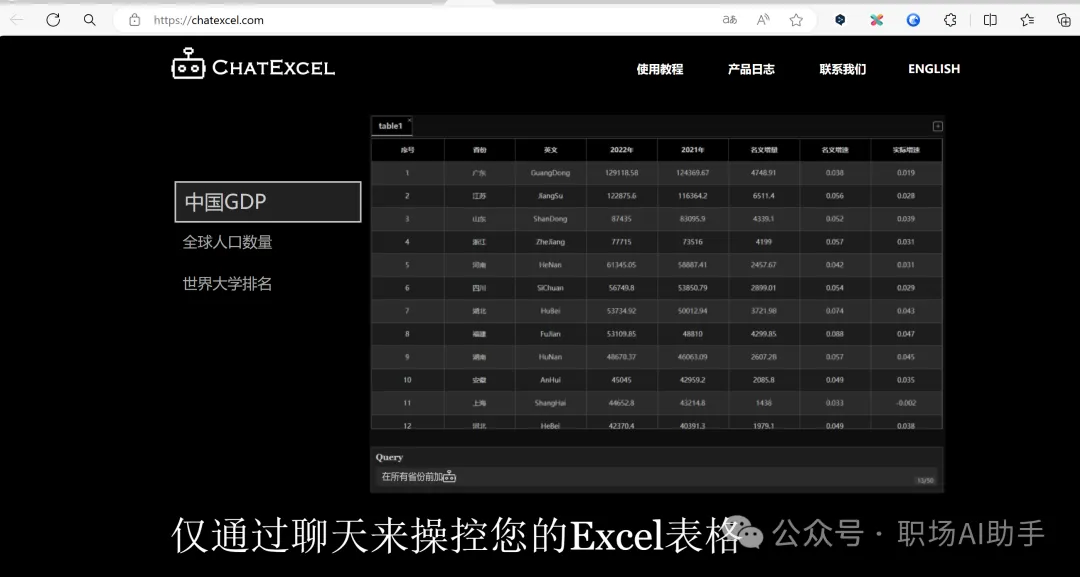Add page to favorites with star icon
Image resolution: width=1080 pixels, height=577 pixels.
click(x=796, y=20)
